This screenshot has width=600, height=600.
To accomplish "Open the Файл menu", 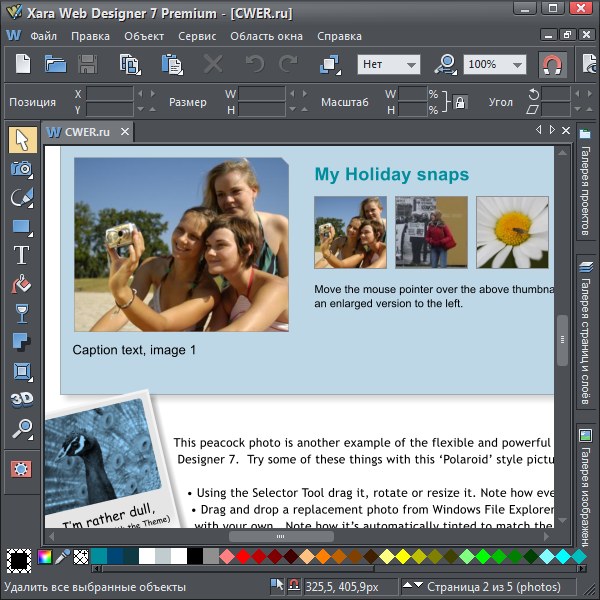I will click(43, 36).
